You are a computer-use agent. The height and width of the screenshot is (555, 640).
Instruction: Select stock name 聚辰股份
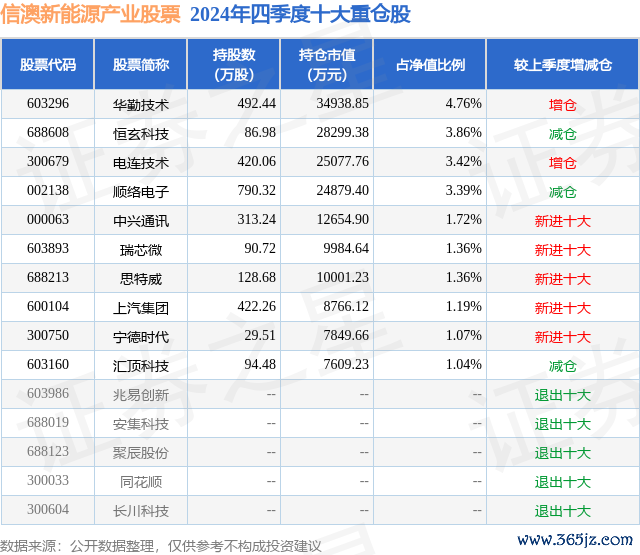point(141,453)
